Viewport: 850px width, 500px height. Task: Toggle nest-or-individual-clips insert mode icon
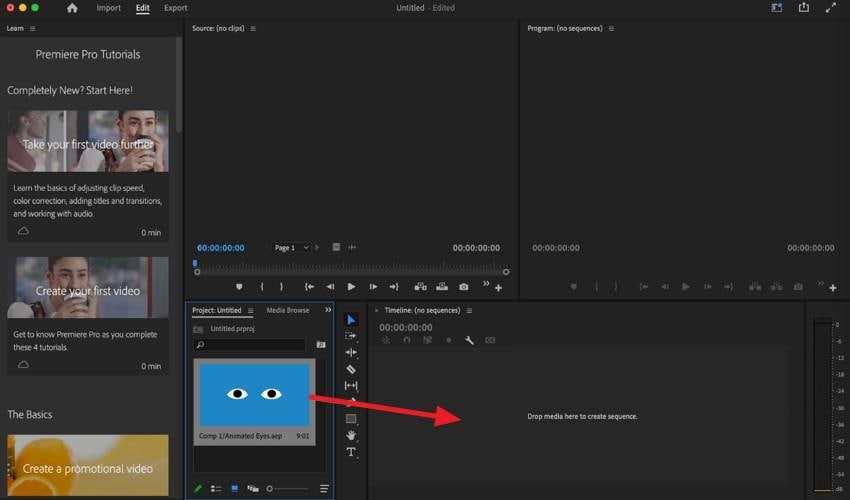click(385, 340)
